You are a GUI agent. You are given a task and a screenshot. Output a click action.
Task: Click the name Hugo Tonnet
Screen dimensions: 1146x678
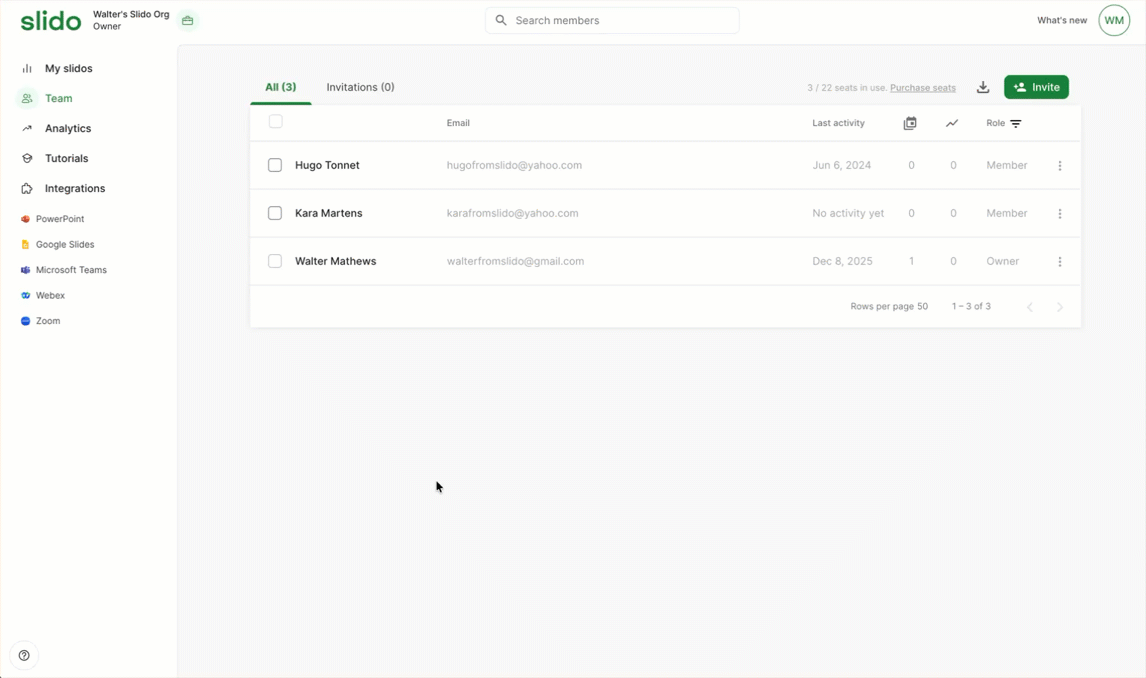pyautogui.click(x=327, y=166)
